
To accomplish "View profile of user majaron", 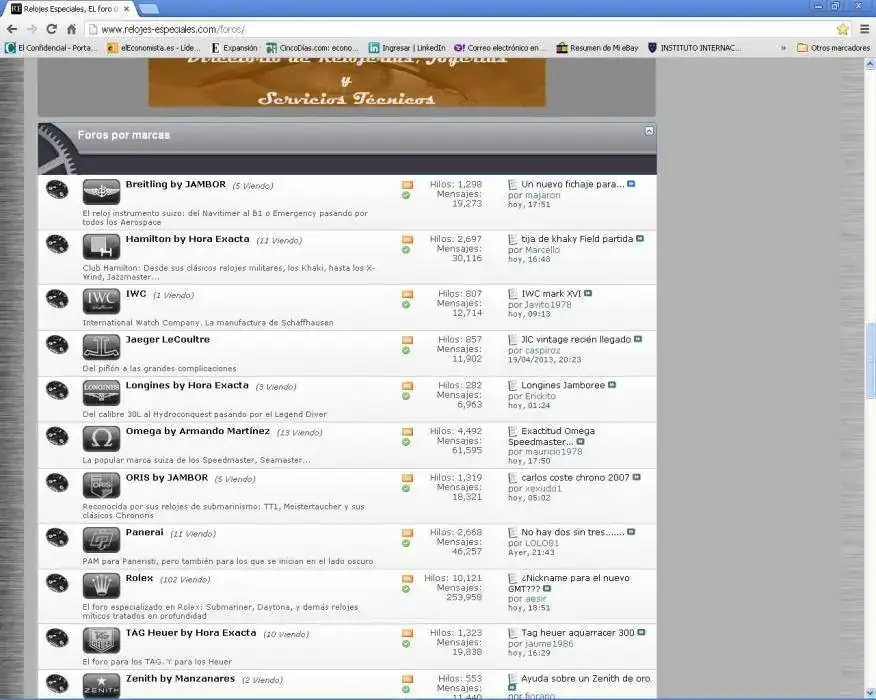I will 542,195.
